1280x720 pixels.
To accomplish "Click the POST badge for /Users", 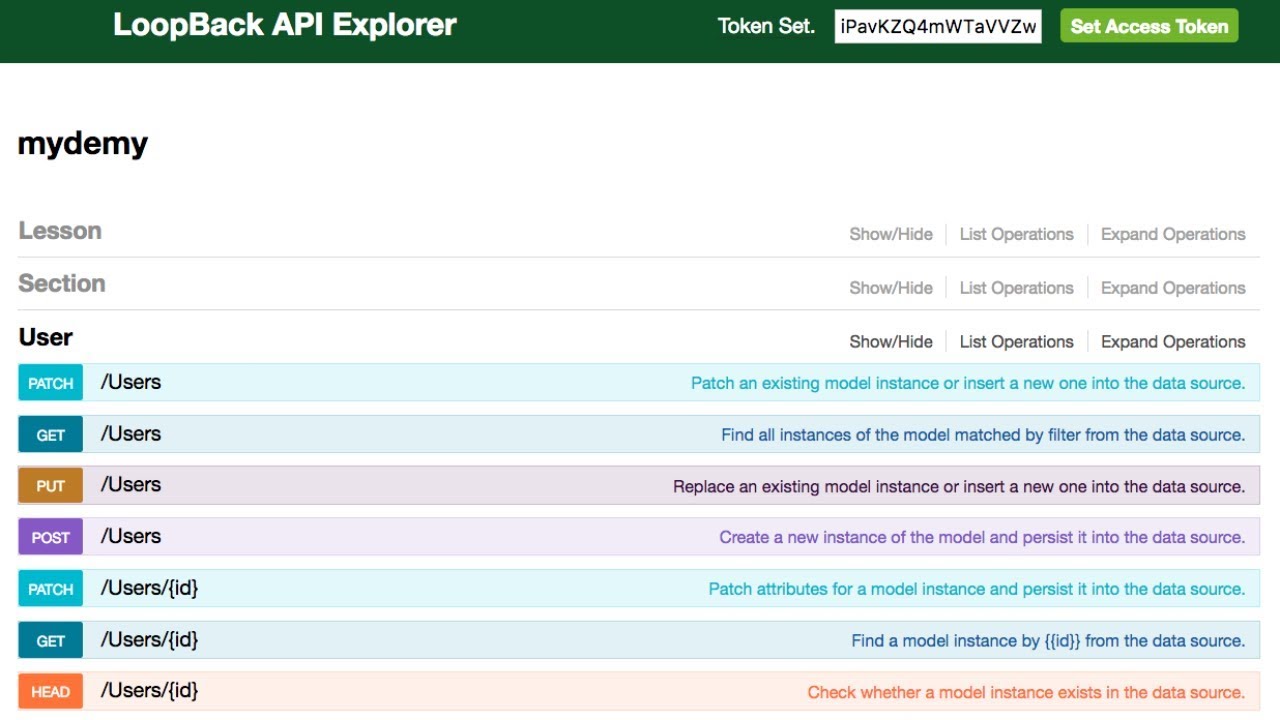I will coord(50,537).
